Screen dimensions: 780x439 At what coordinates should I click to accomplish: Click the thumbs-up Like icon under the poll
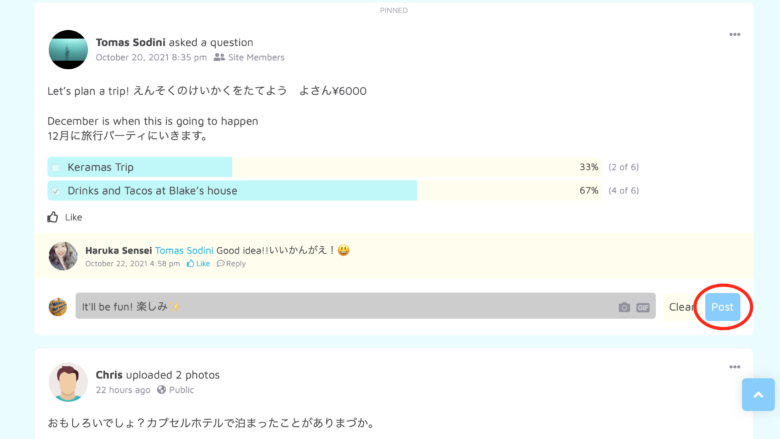[53, 217]
